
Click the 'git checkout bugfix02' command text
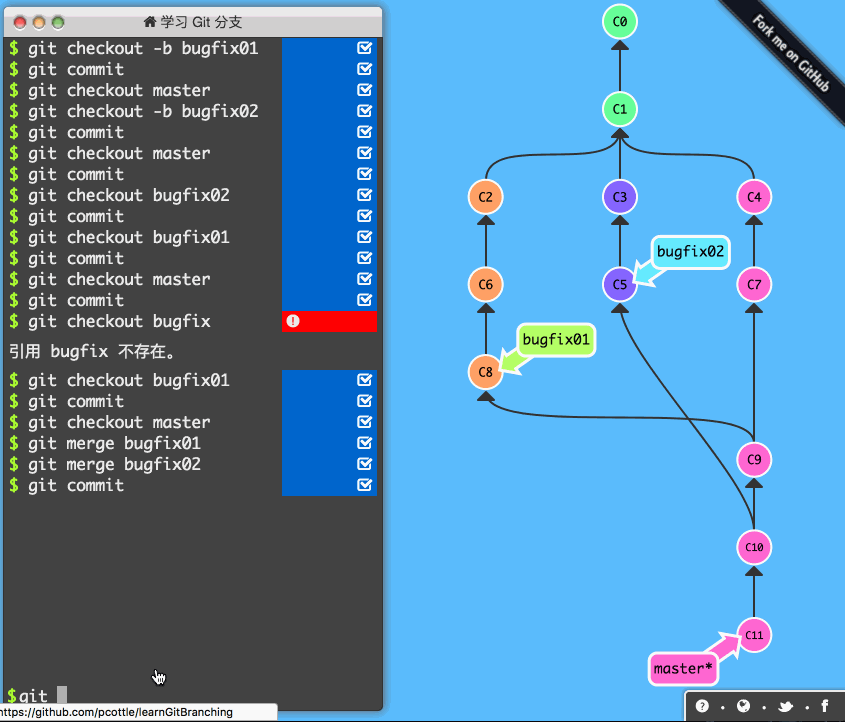click(129, 195)
